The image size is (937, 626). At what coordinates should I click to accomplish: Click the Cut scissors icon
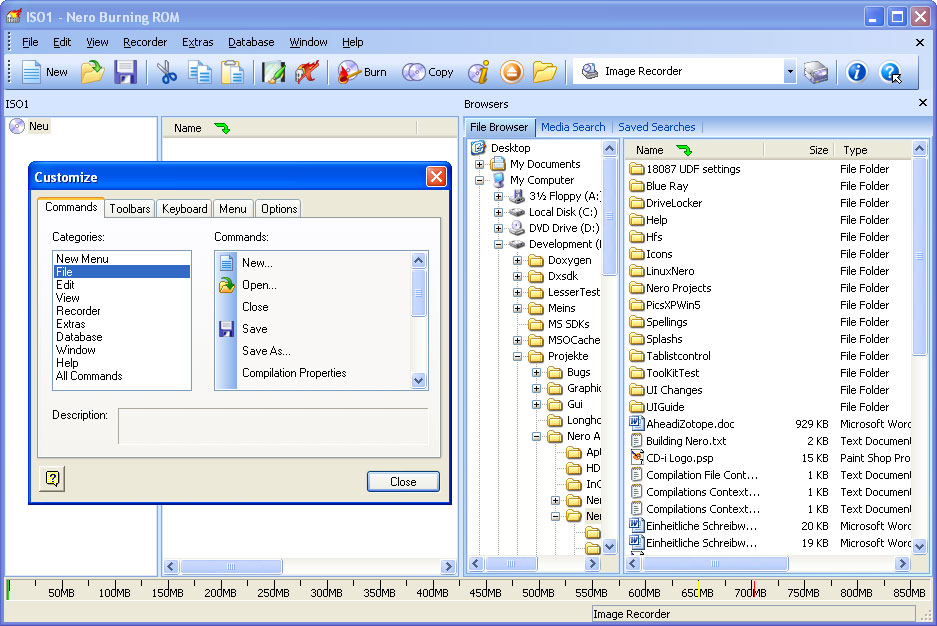click(167, 72)
